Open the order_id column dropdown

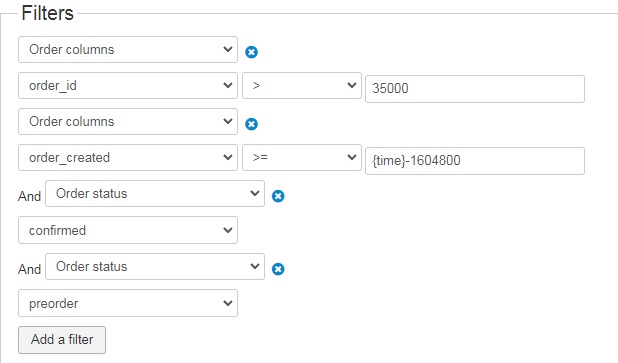pyautogui.click(x=128, y=86)
